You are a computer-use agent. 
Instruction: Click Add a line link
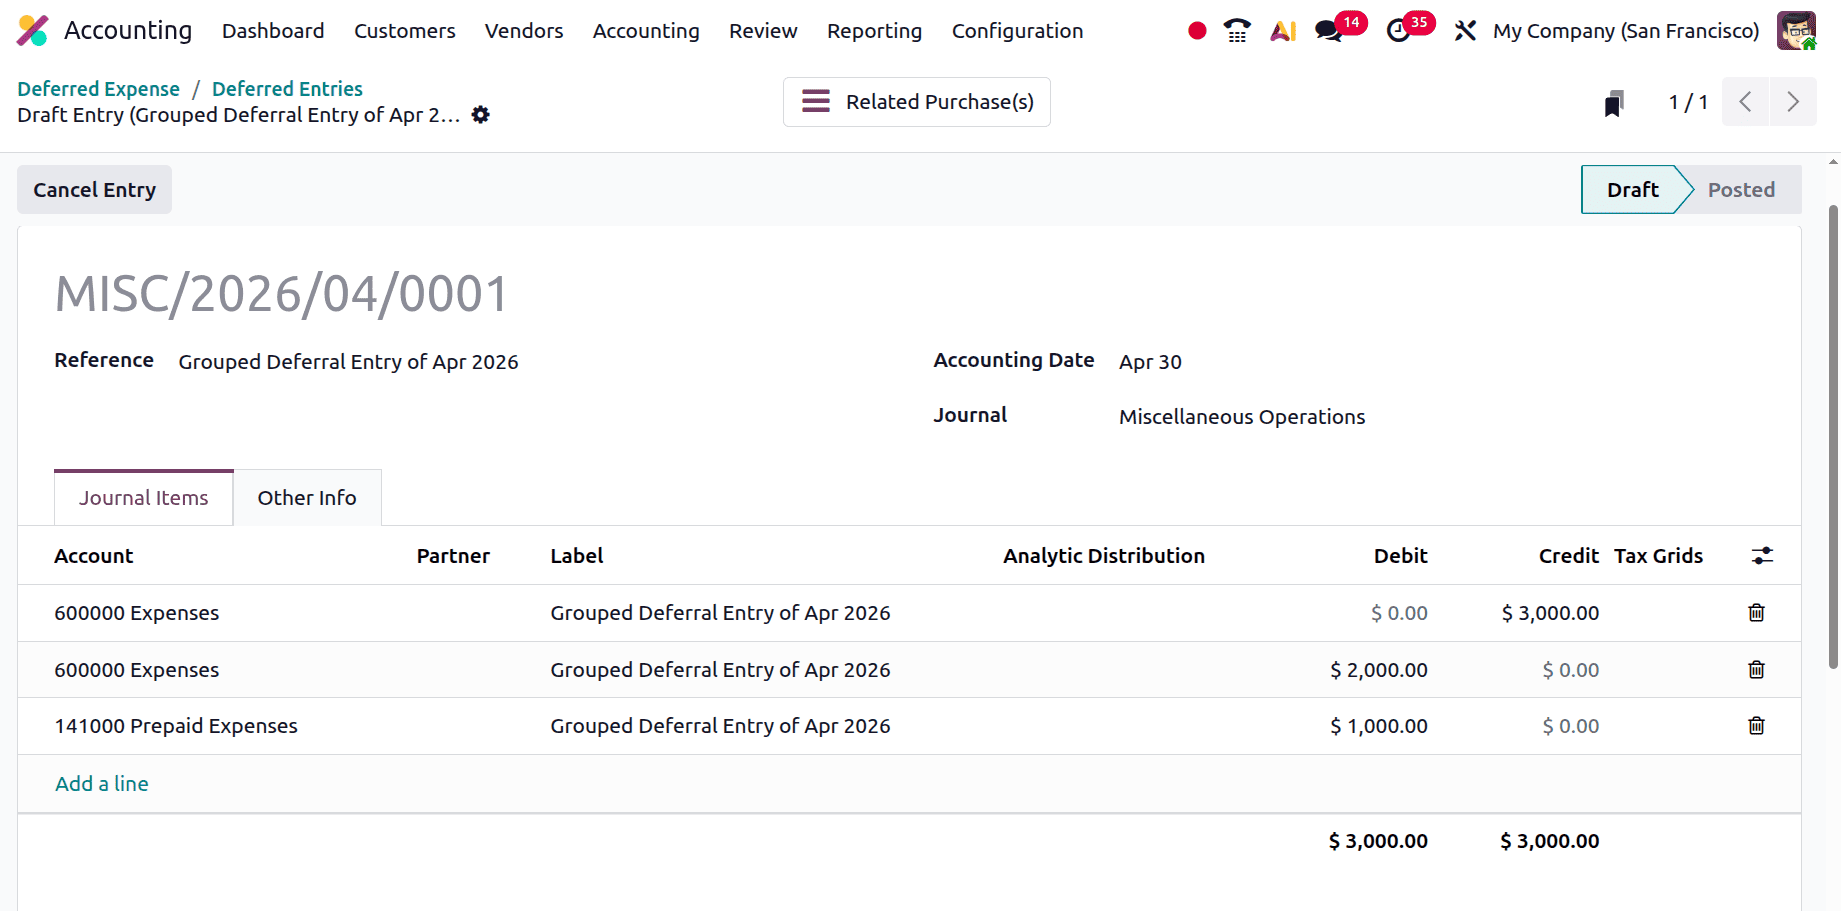(x=102, y=784)
